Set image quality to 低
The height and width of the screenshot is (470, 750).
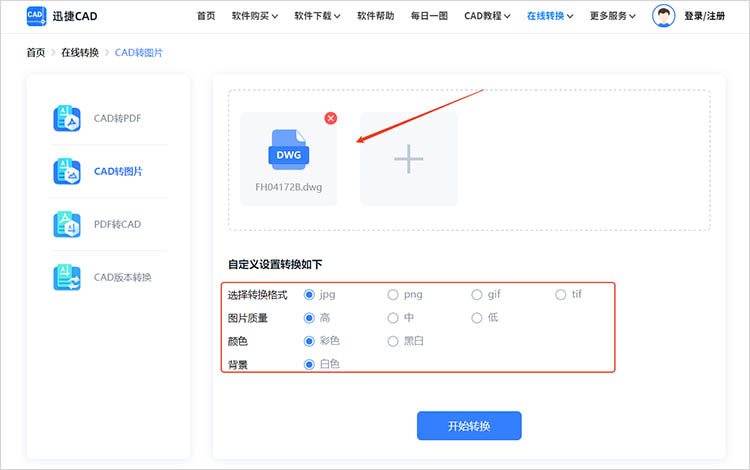tap(477, 318)
